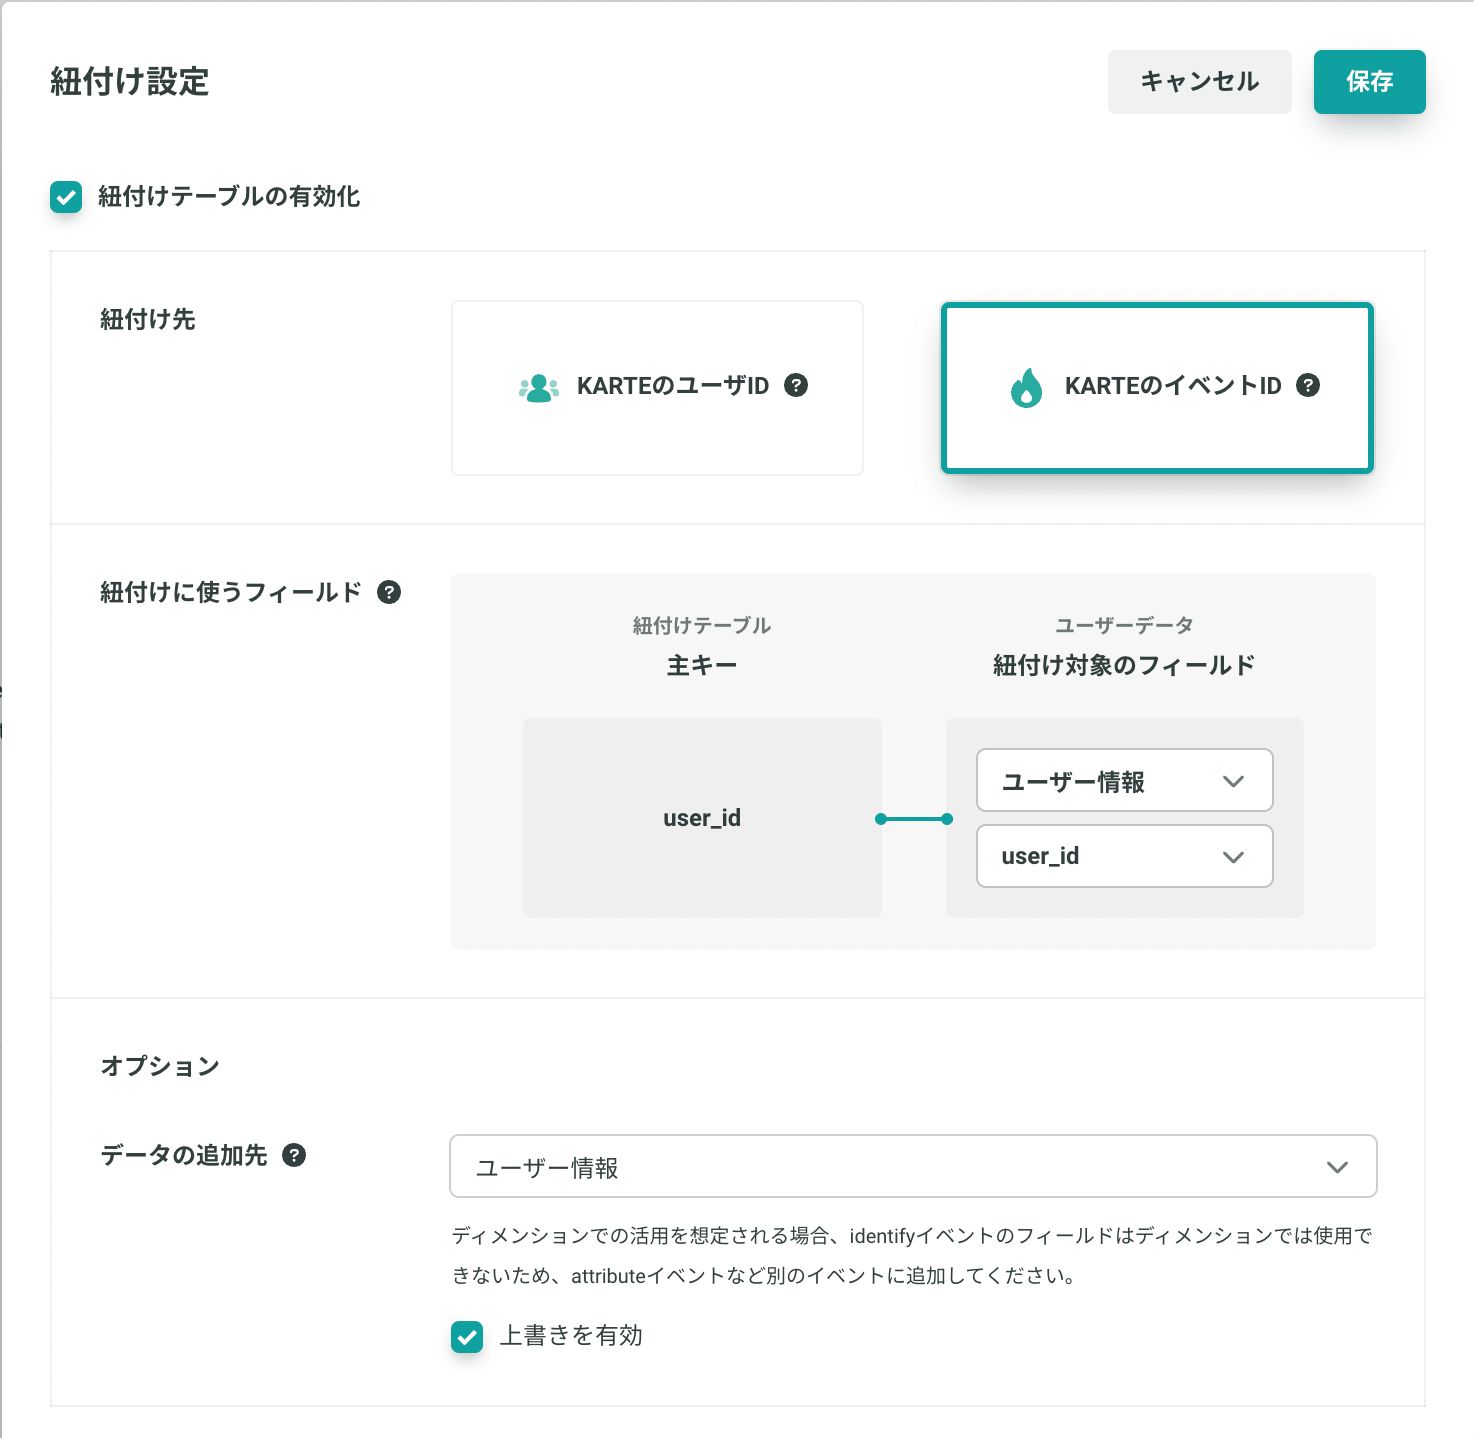1474x1438 pixels.
Task: Open help for 紐付けに使うフィールド
Action: (x=389, y=592)
